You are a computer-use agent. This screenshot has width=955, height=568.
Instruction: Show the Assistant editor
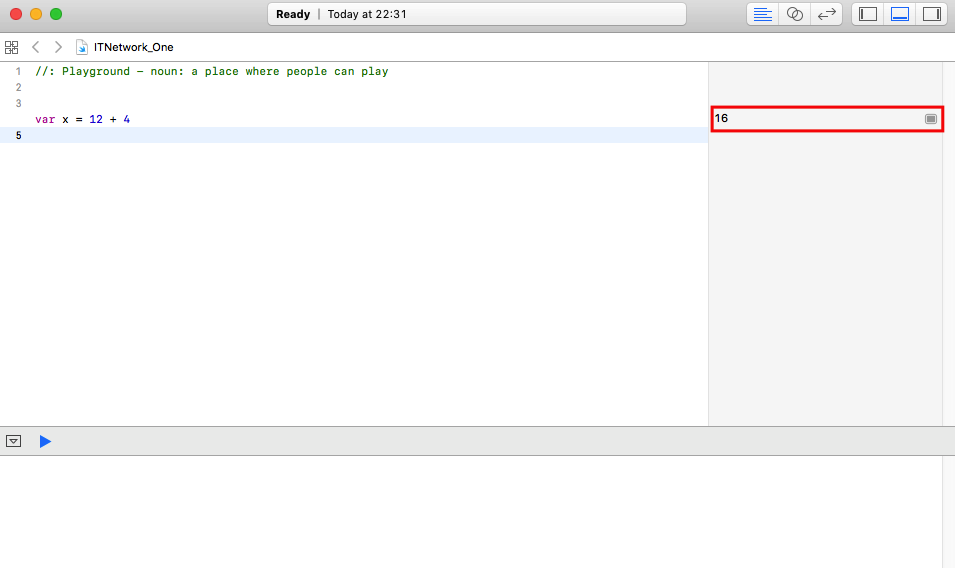(794, 14)
